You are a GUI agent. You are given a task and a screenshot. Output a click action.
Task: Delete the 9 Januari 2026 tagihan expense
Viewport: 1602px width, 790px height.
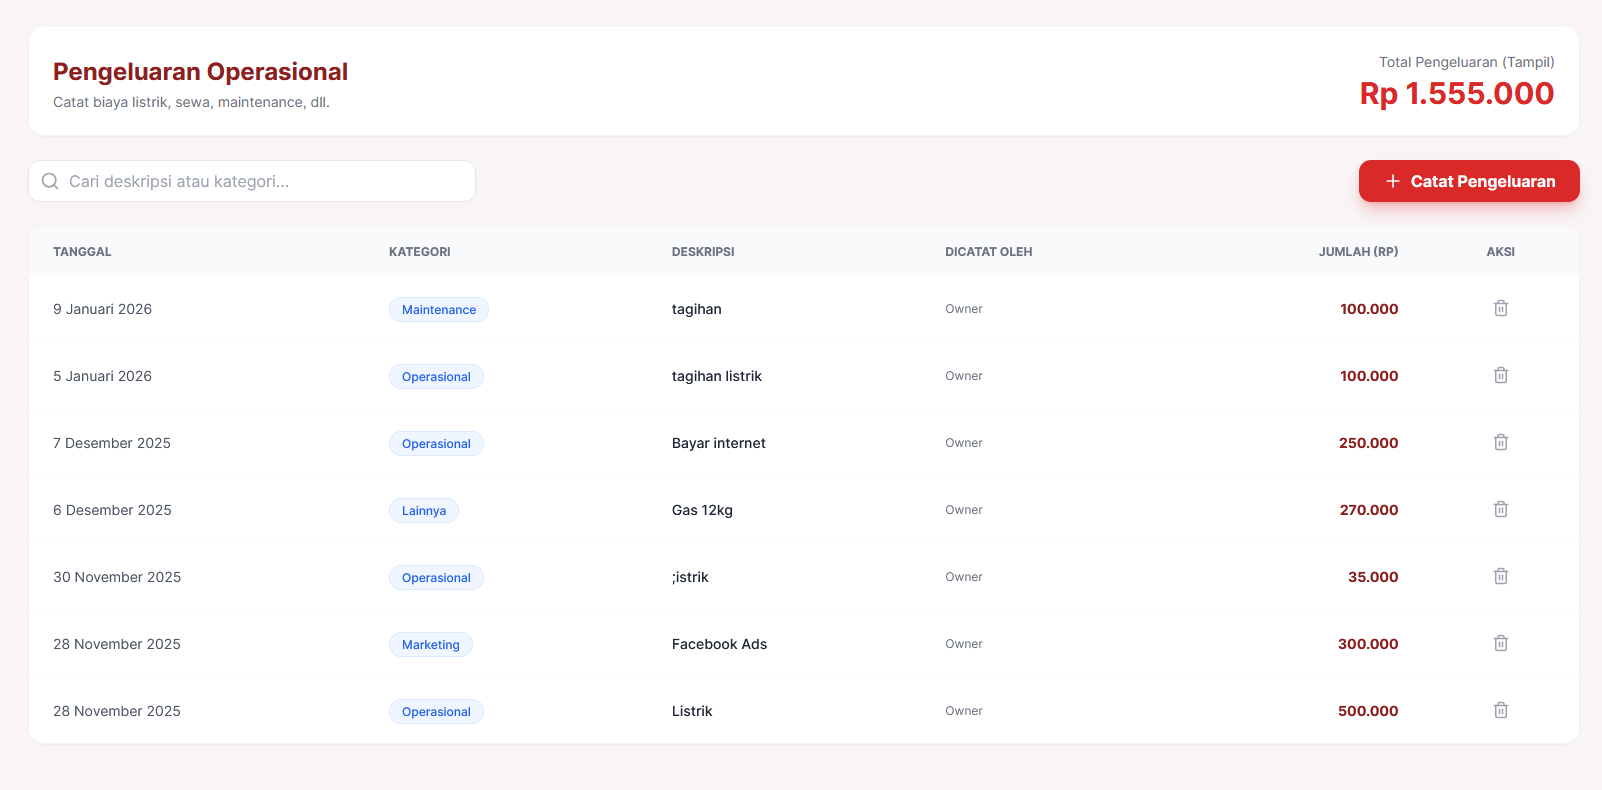click(x=1500, y=309)
